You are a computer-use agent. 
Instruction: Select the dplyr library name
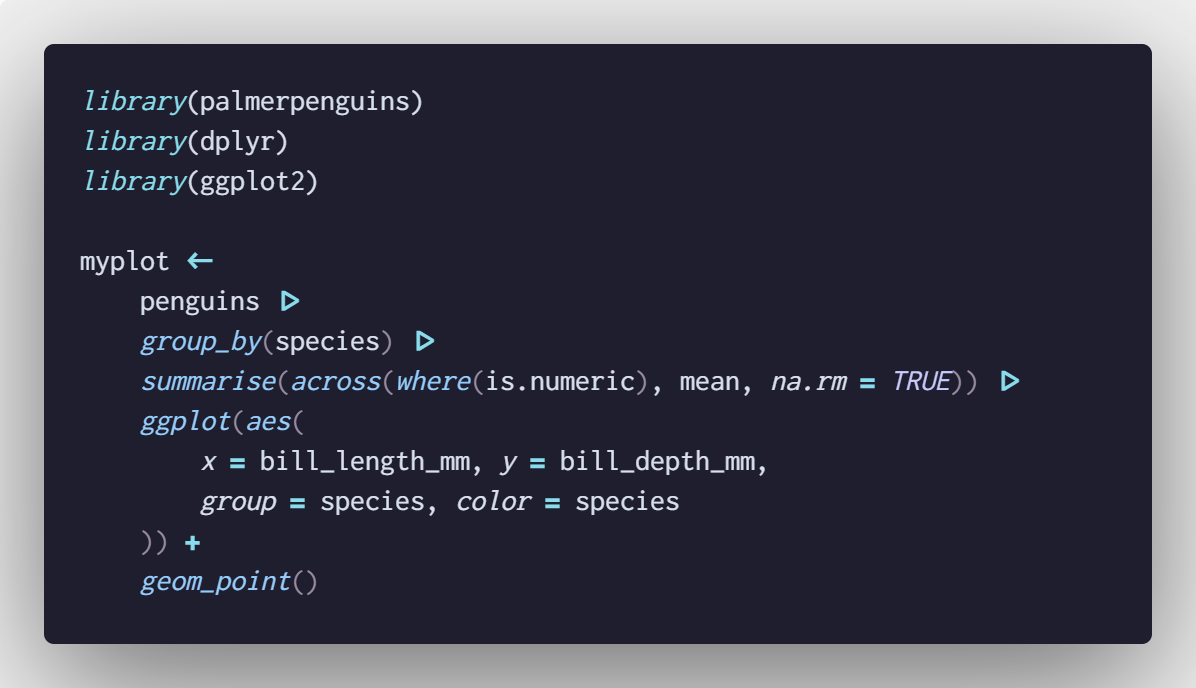coord(237,142)
